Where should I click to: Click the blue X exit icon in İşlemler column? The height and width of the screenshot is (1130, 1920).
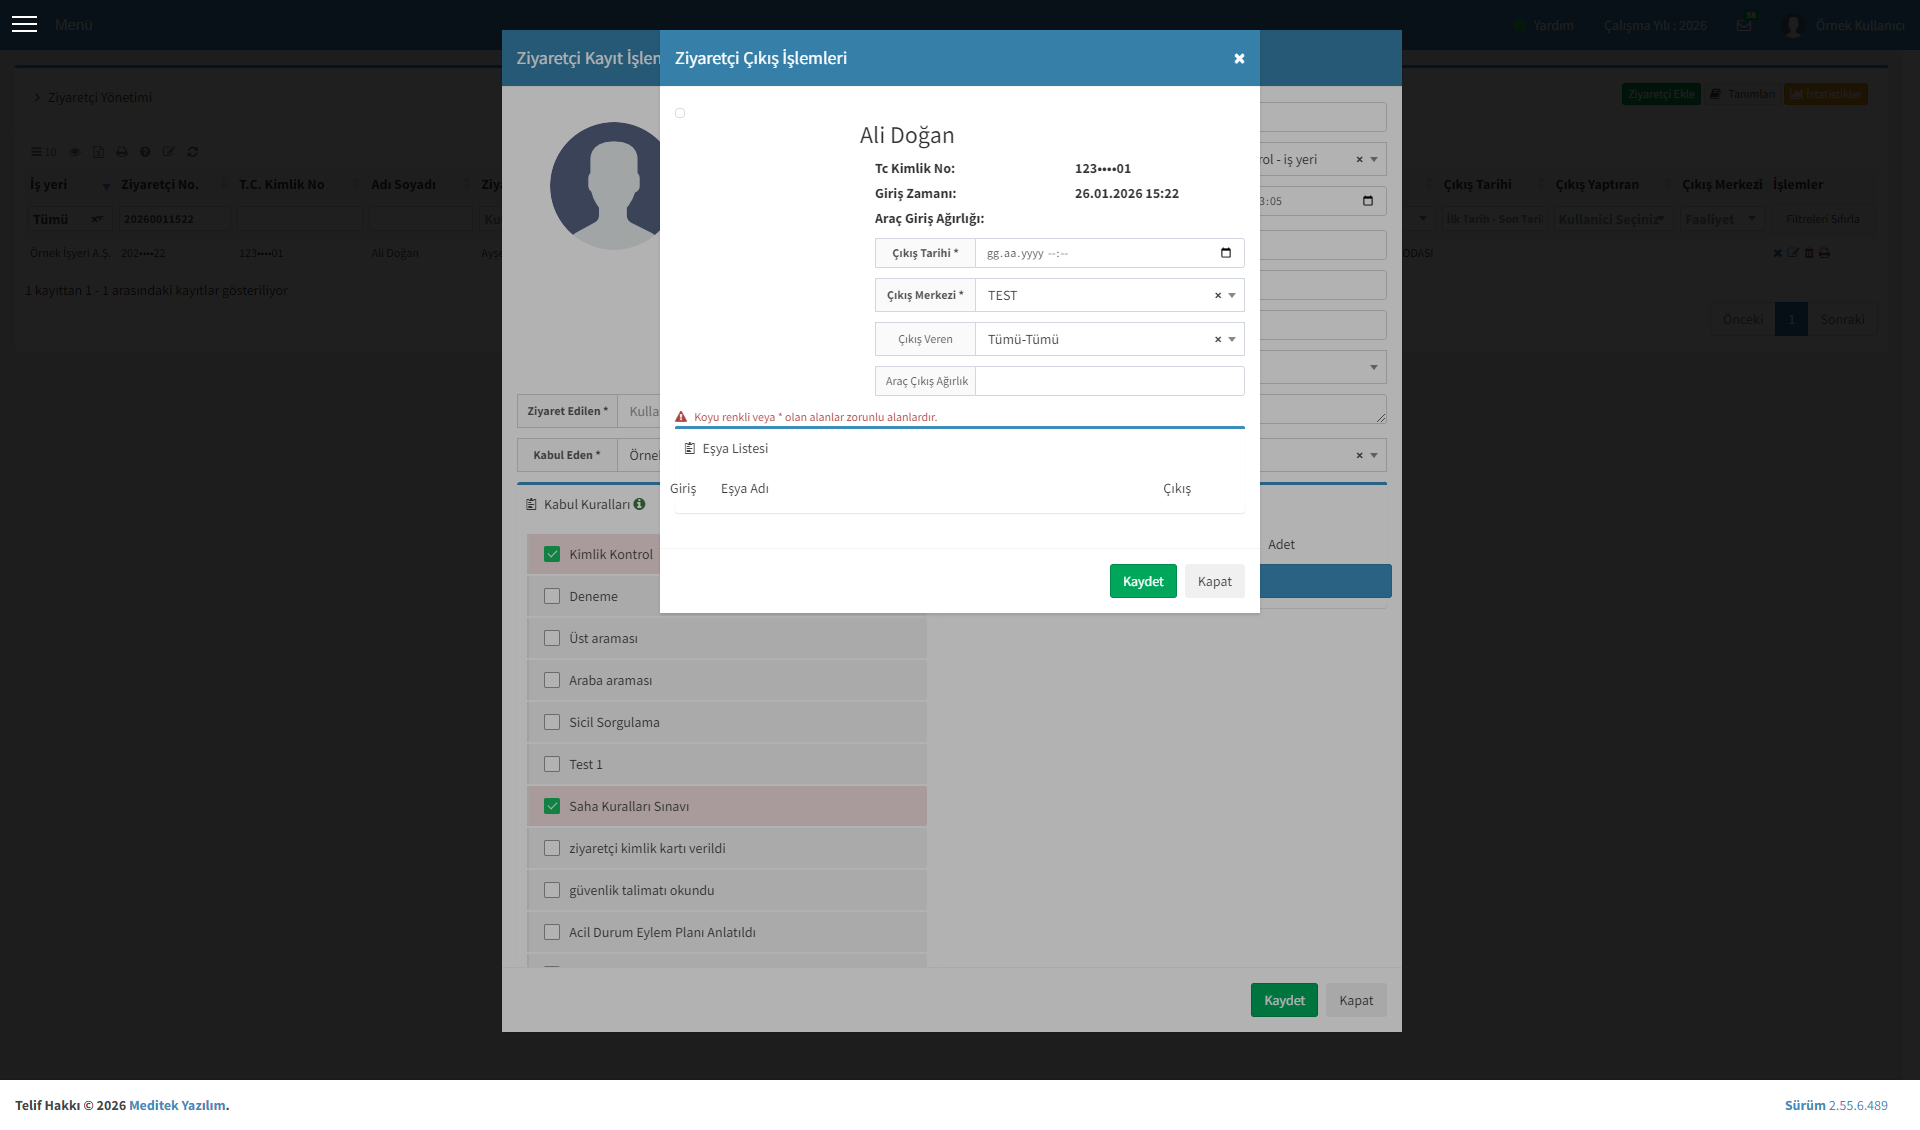click(x=1778, y=253)
